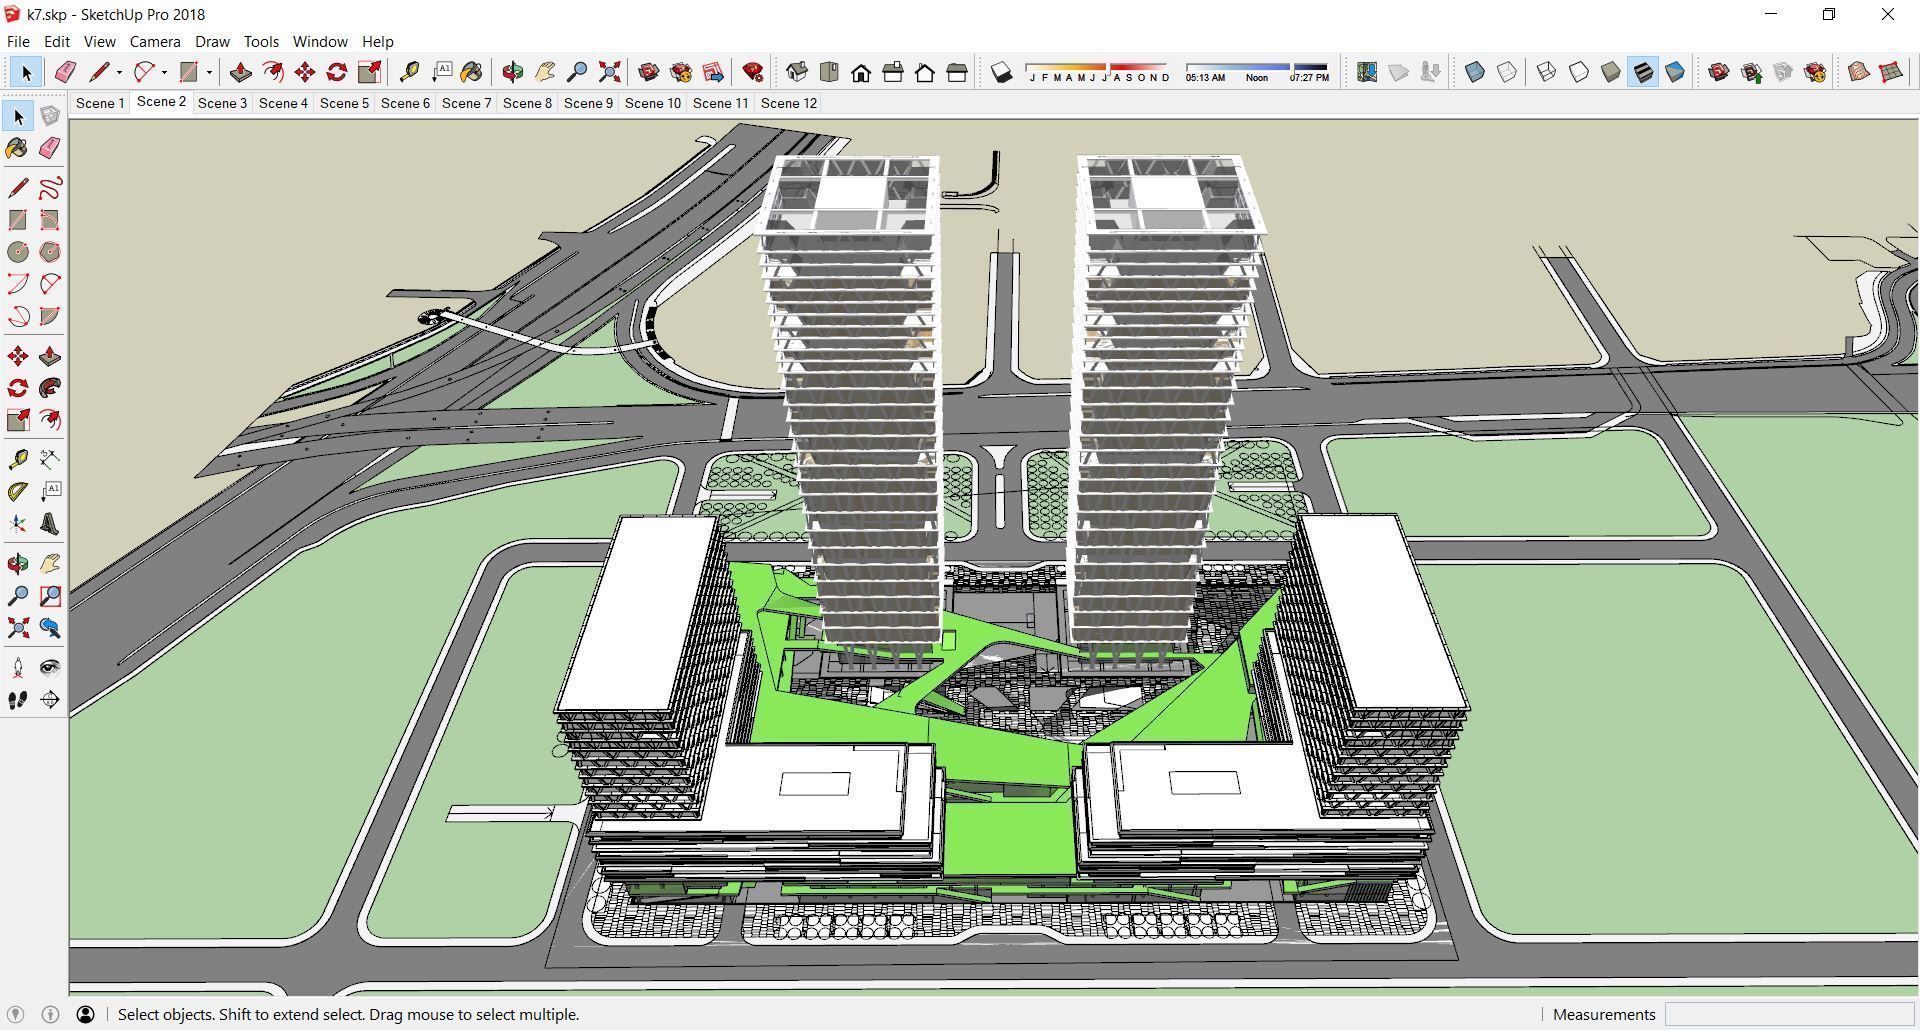Adjust the shadow date month slider
The height and width of the screenshot is (1030, 1920).
pyautogui.click(x=1097, y=72)
